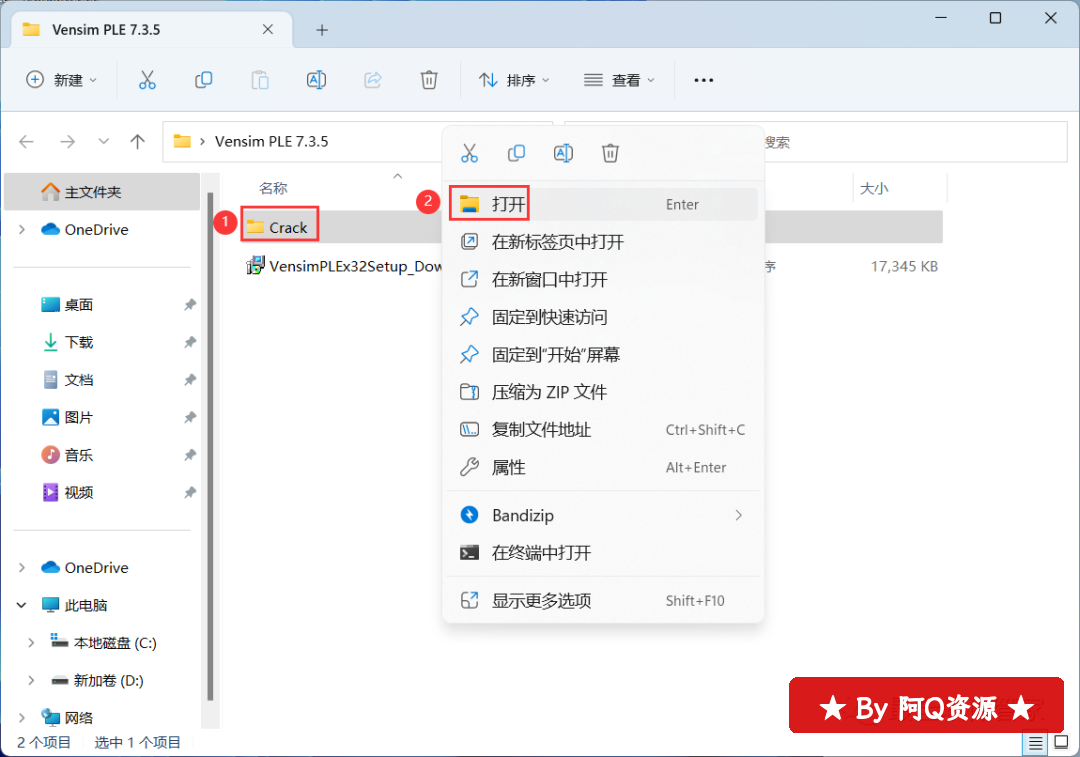Select 打开 in the context menu
Viewport: 1080px width, 757px height.
click(x=508, y=204)
